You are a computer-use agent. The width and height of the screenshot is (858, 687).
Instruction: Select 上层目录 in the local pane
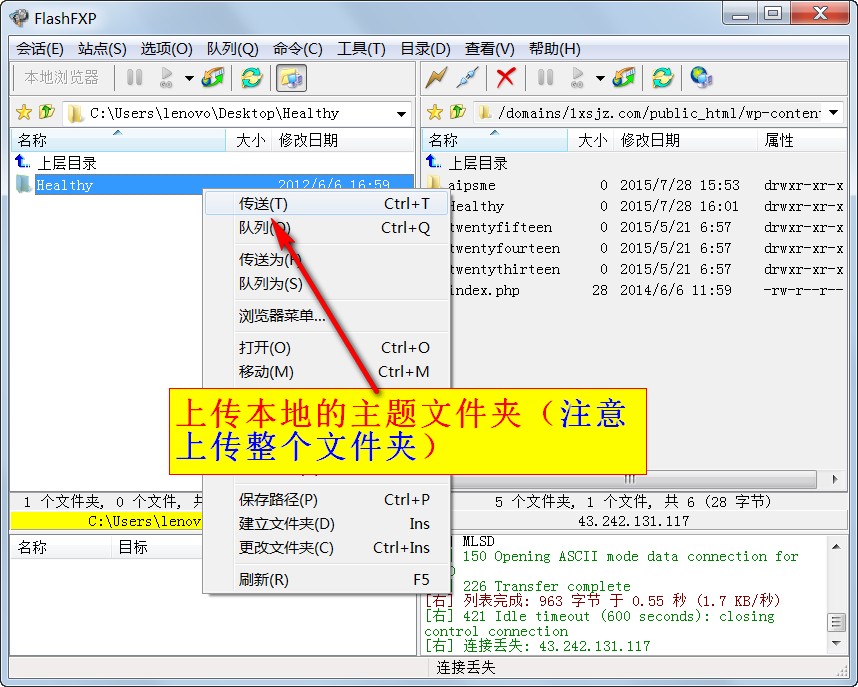(x=212, y=163)
